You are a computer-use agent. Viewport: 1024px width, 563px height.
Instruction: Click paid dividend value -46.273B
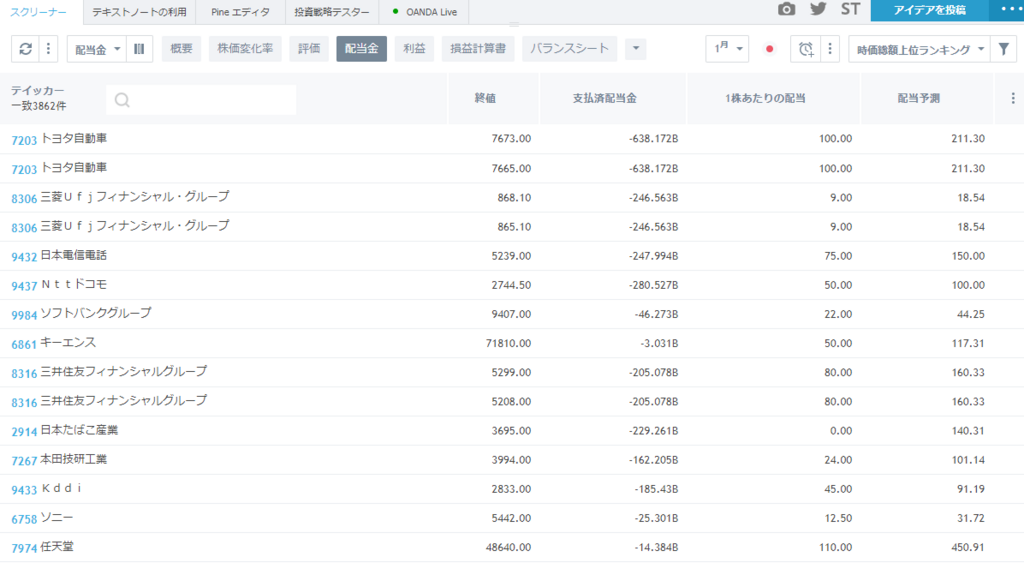coord(656,314)
